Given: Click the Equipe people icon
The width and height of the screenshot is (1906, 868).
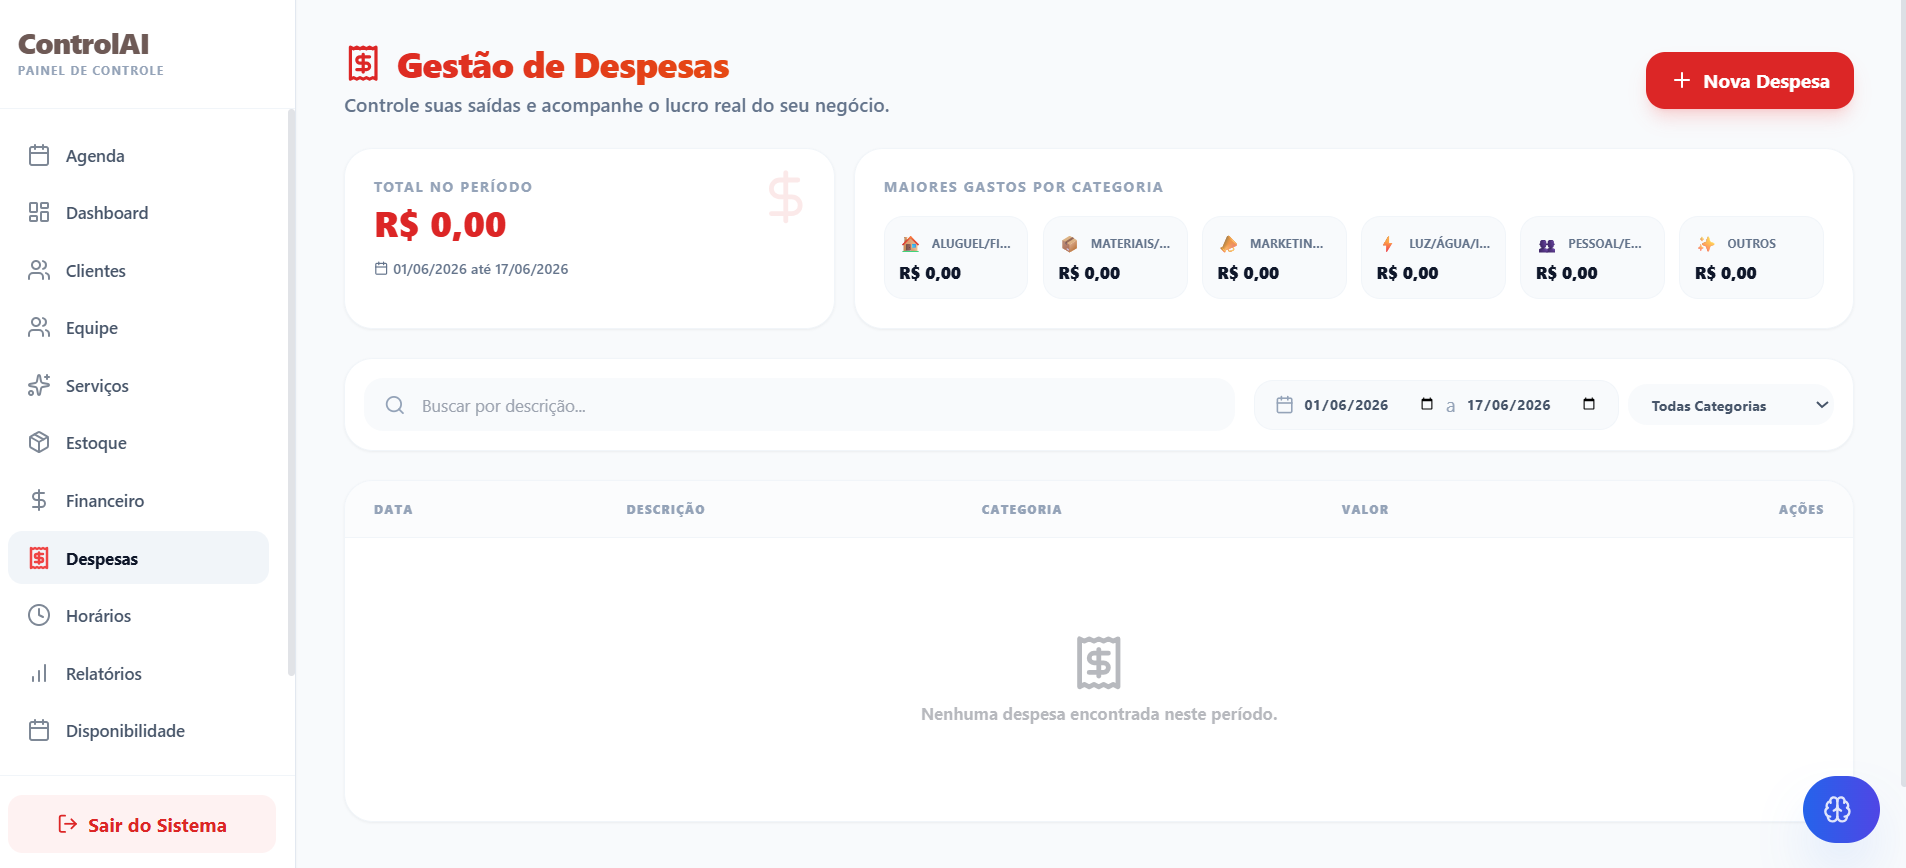Looking at the screenshot, I should pyautogui.click(x=39, y=327).
